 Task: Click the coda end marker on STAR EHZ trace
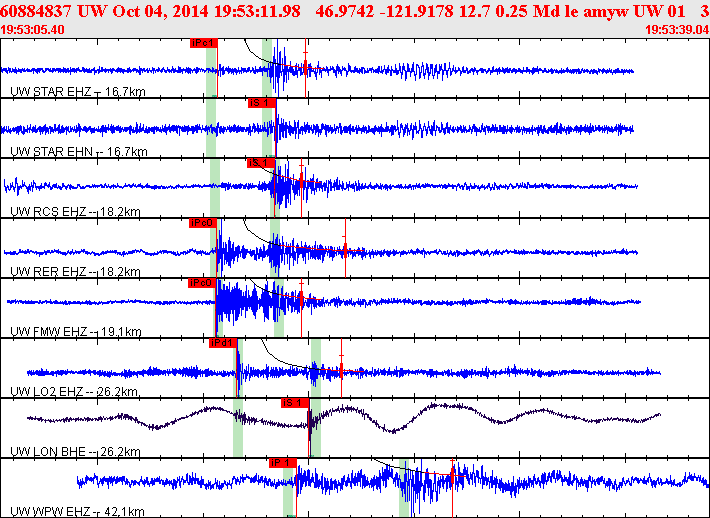[306, 68]
